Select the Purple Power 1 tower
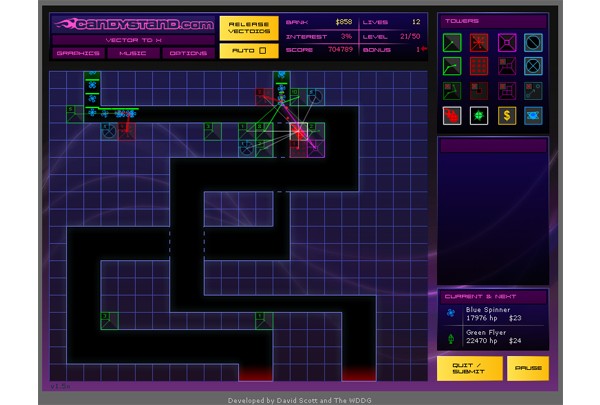 point(507,42)
